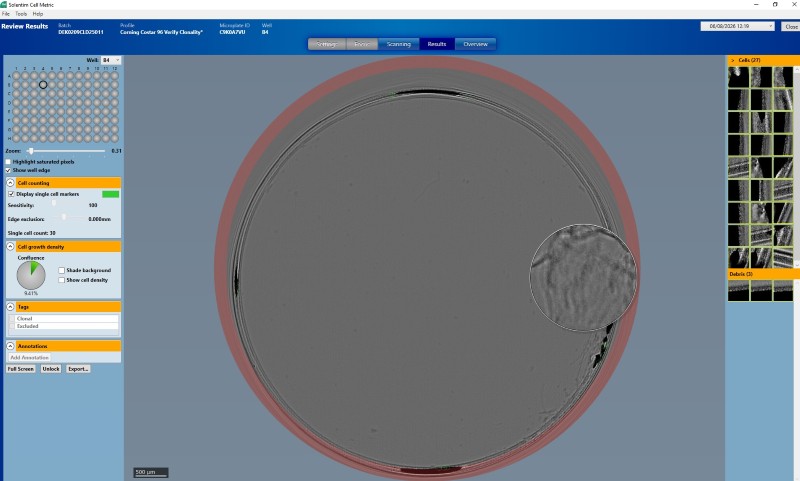Click the Cells gallery scroll-up arrow

pos(797,70)
